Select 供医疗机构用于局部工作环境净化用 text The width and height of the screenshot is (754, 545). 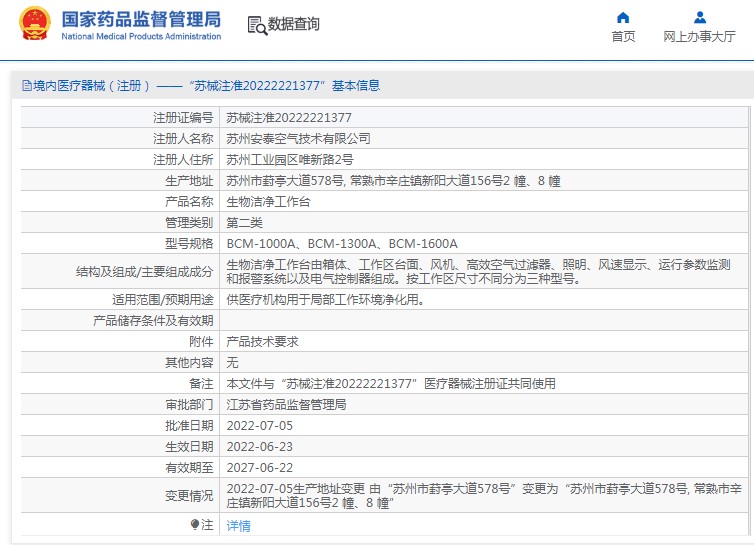coord(325,300)
